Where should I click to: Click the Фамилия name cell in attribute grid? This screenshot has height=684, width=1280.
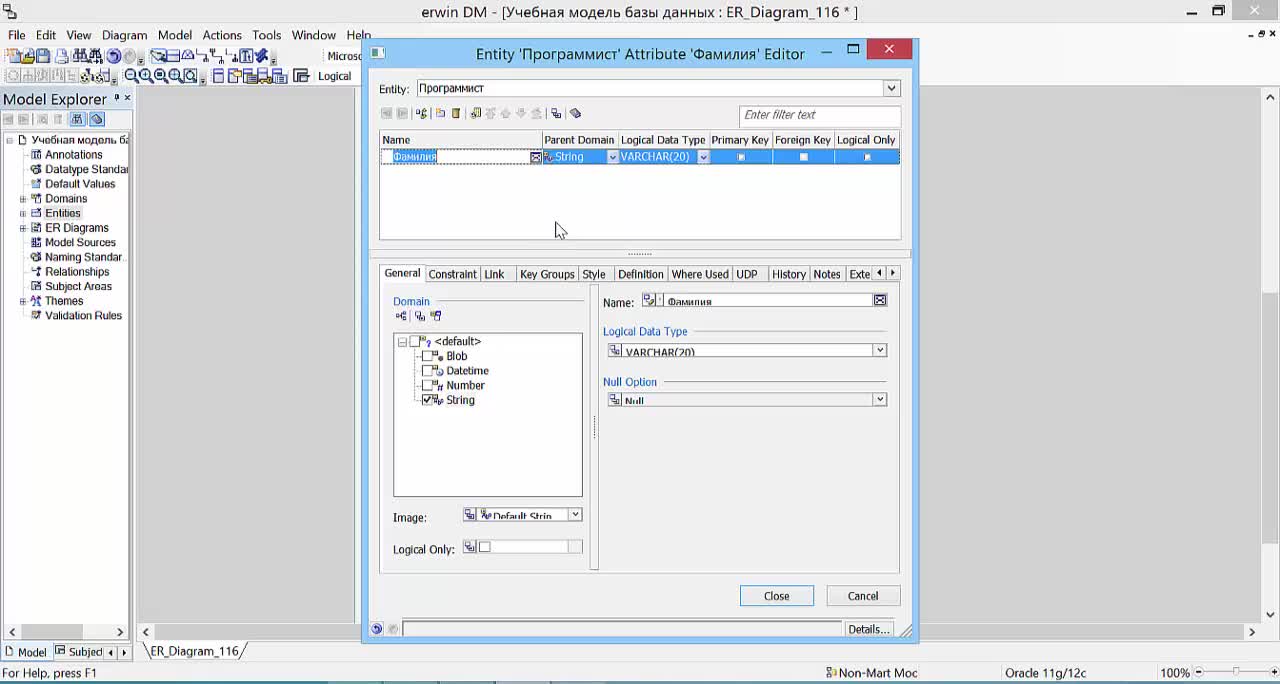461,157
